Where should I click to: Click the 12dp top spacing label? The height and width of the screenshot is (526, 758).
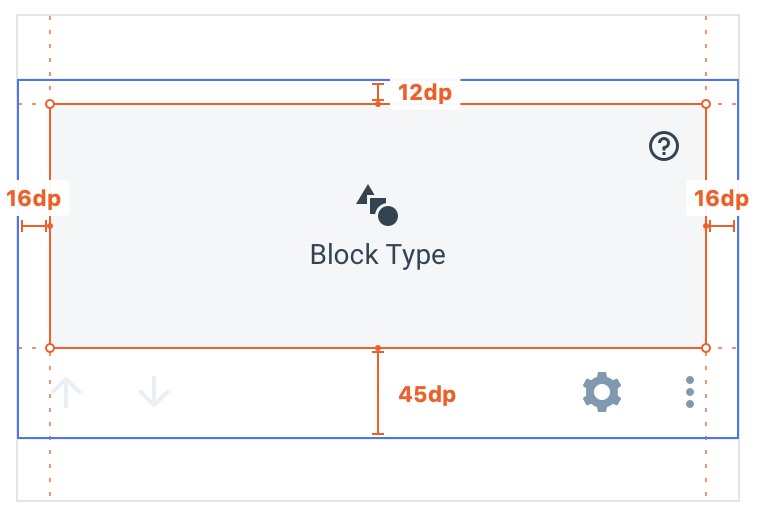pyautogui.click(x=425, y=93)
